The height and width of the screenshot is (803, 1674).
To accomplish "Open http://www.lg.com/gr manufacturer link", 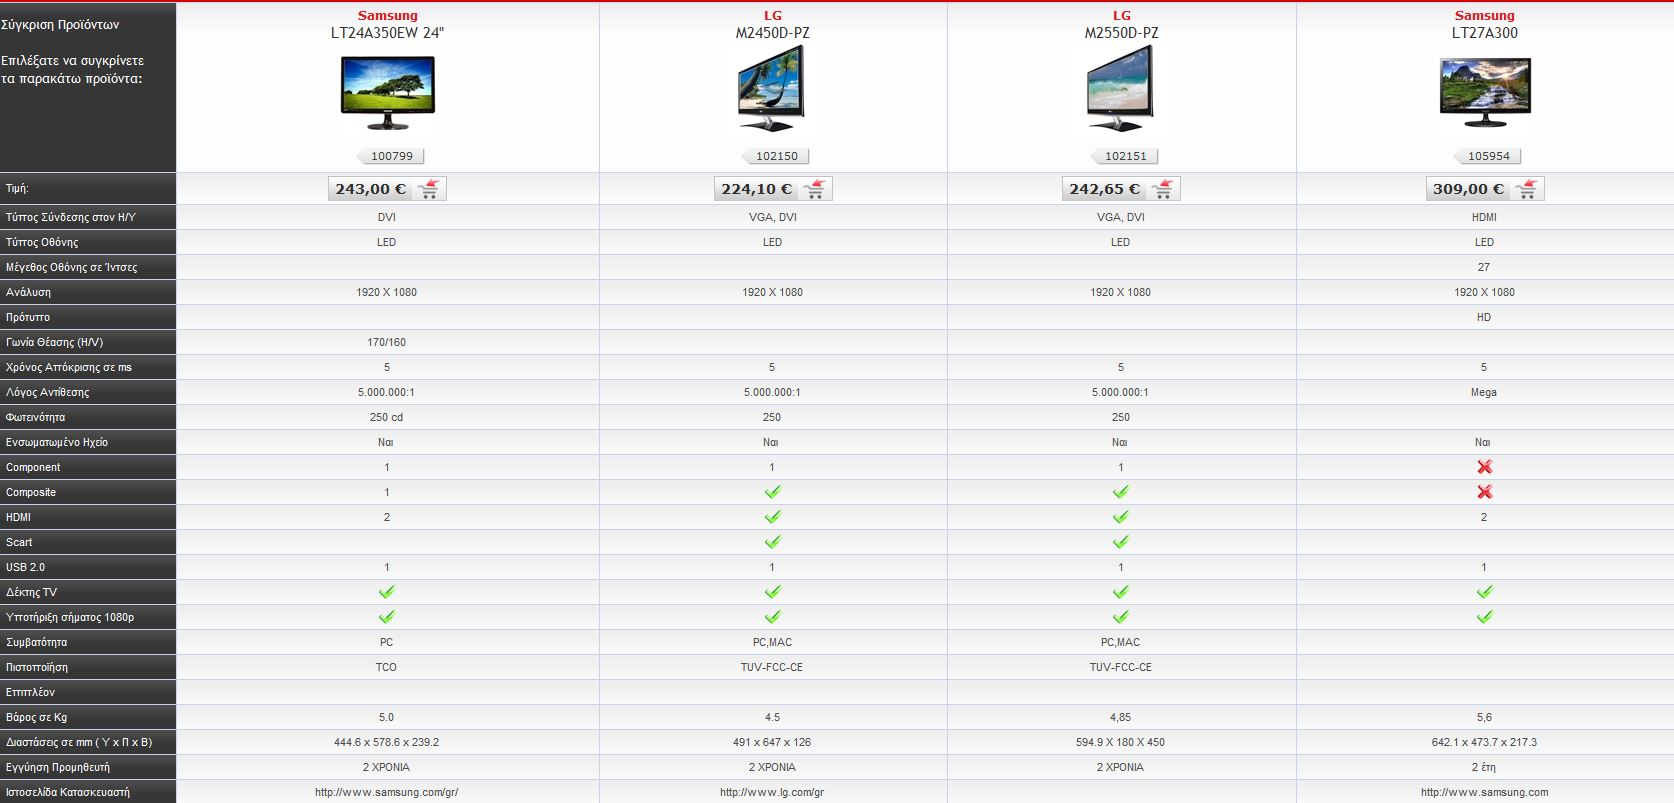I will coord(772,792).
